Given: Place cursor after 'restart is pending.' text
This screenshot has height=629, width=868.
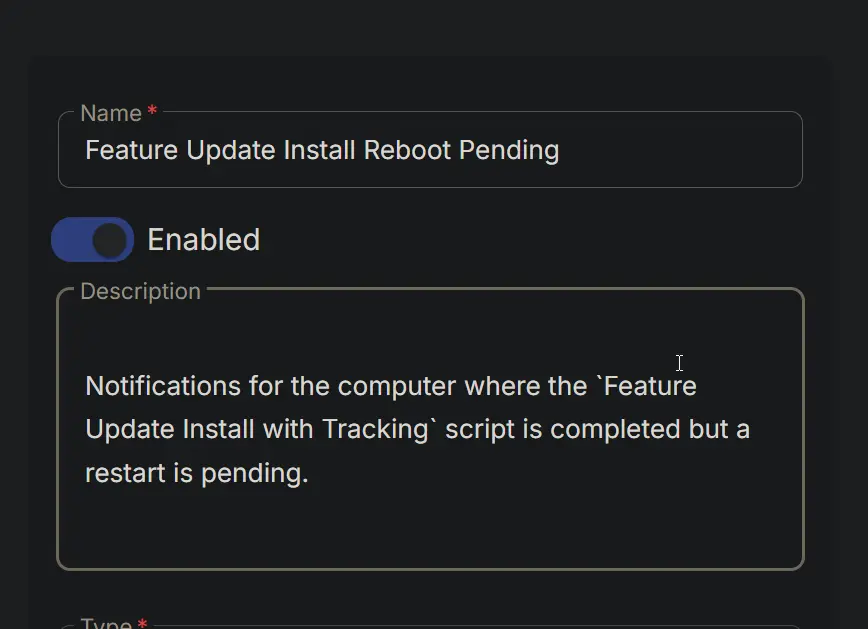Looking at the screenshot, I should point(309,473).
